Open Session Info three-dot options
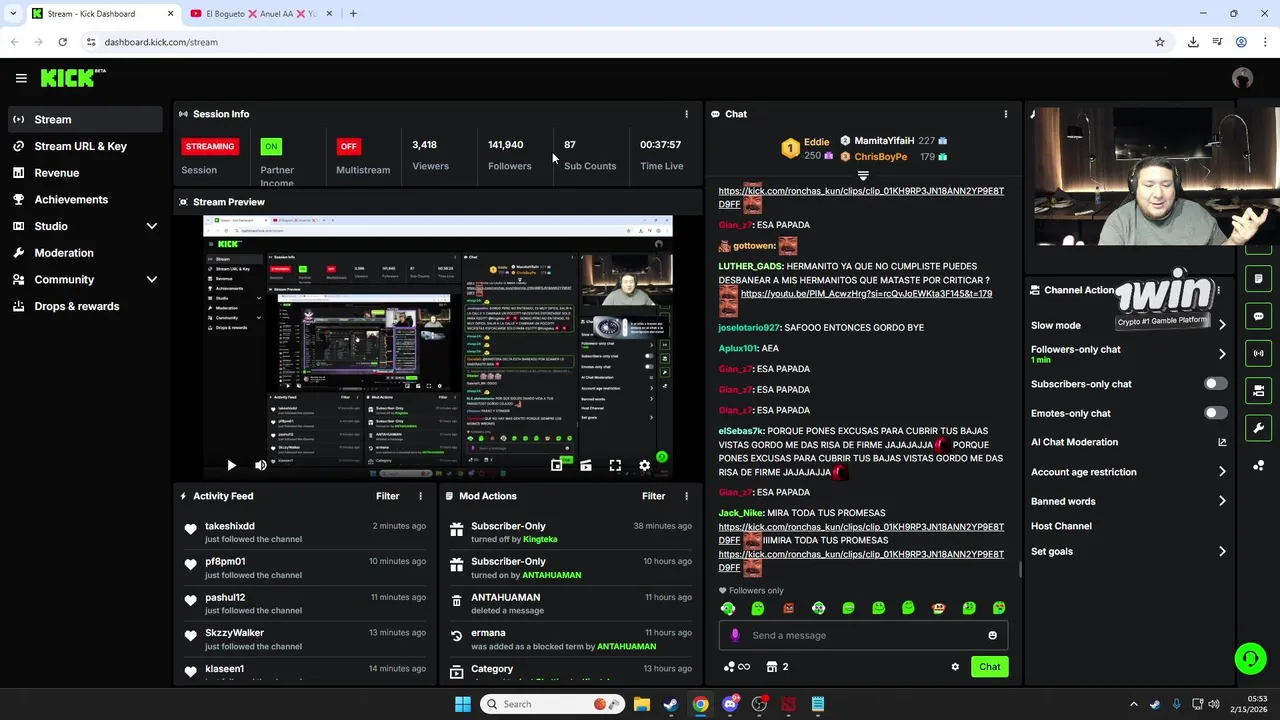This screenshot has width=1280, height=720. click(x=686, y=114)
